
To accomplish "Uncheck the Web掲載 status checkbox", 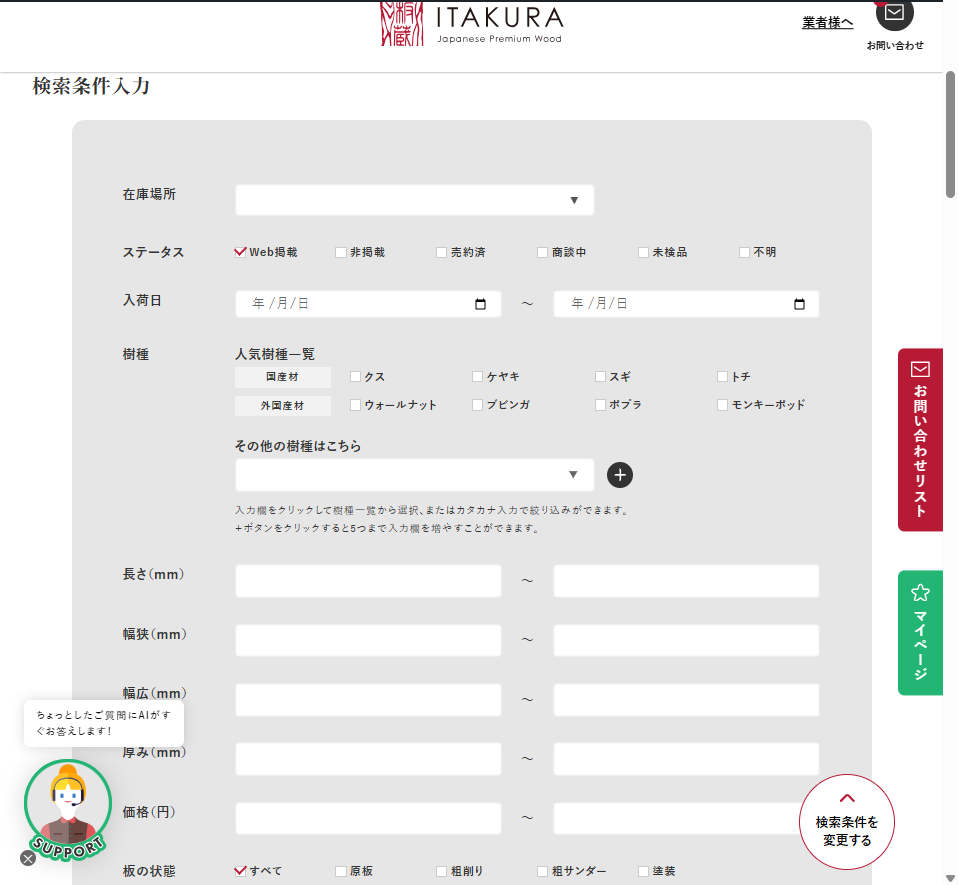I will point(240,253).
